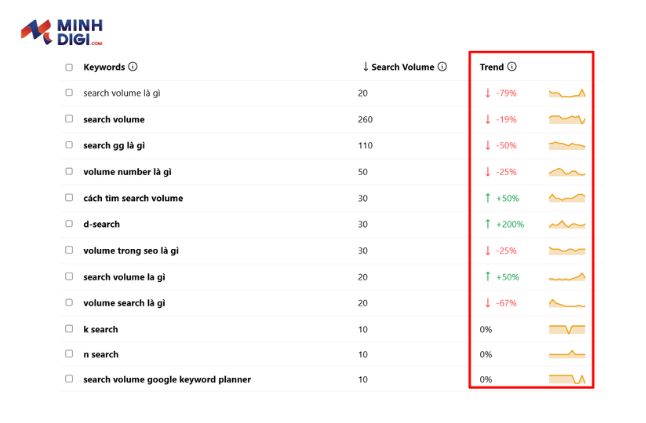Open keyword cách tìm search volume

tap(133, 198)
